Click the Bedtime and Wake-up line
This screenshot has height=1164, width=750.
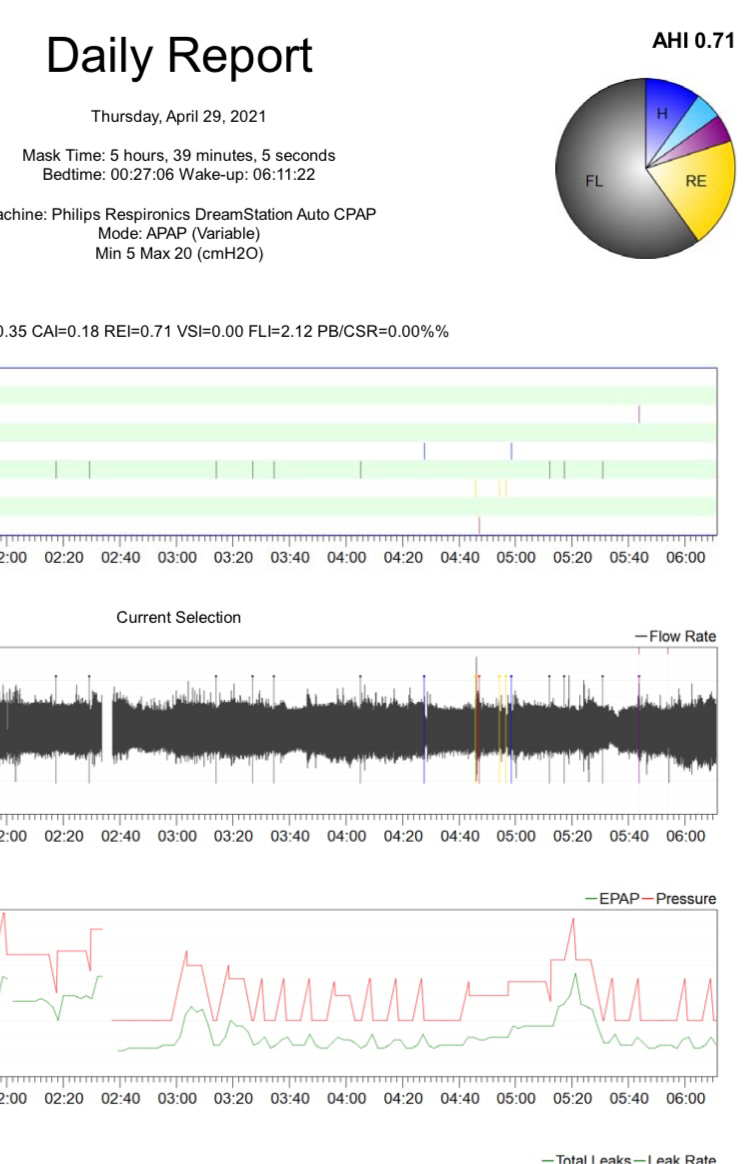(x=178, y=174)
